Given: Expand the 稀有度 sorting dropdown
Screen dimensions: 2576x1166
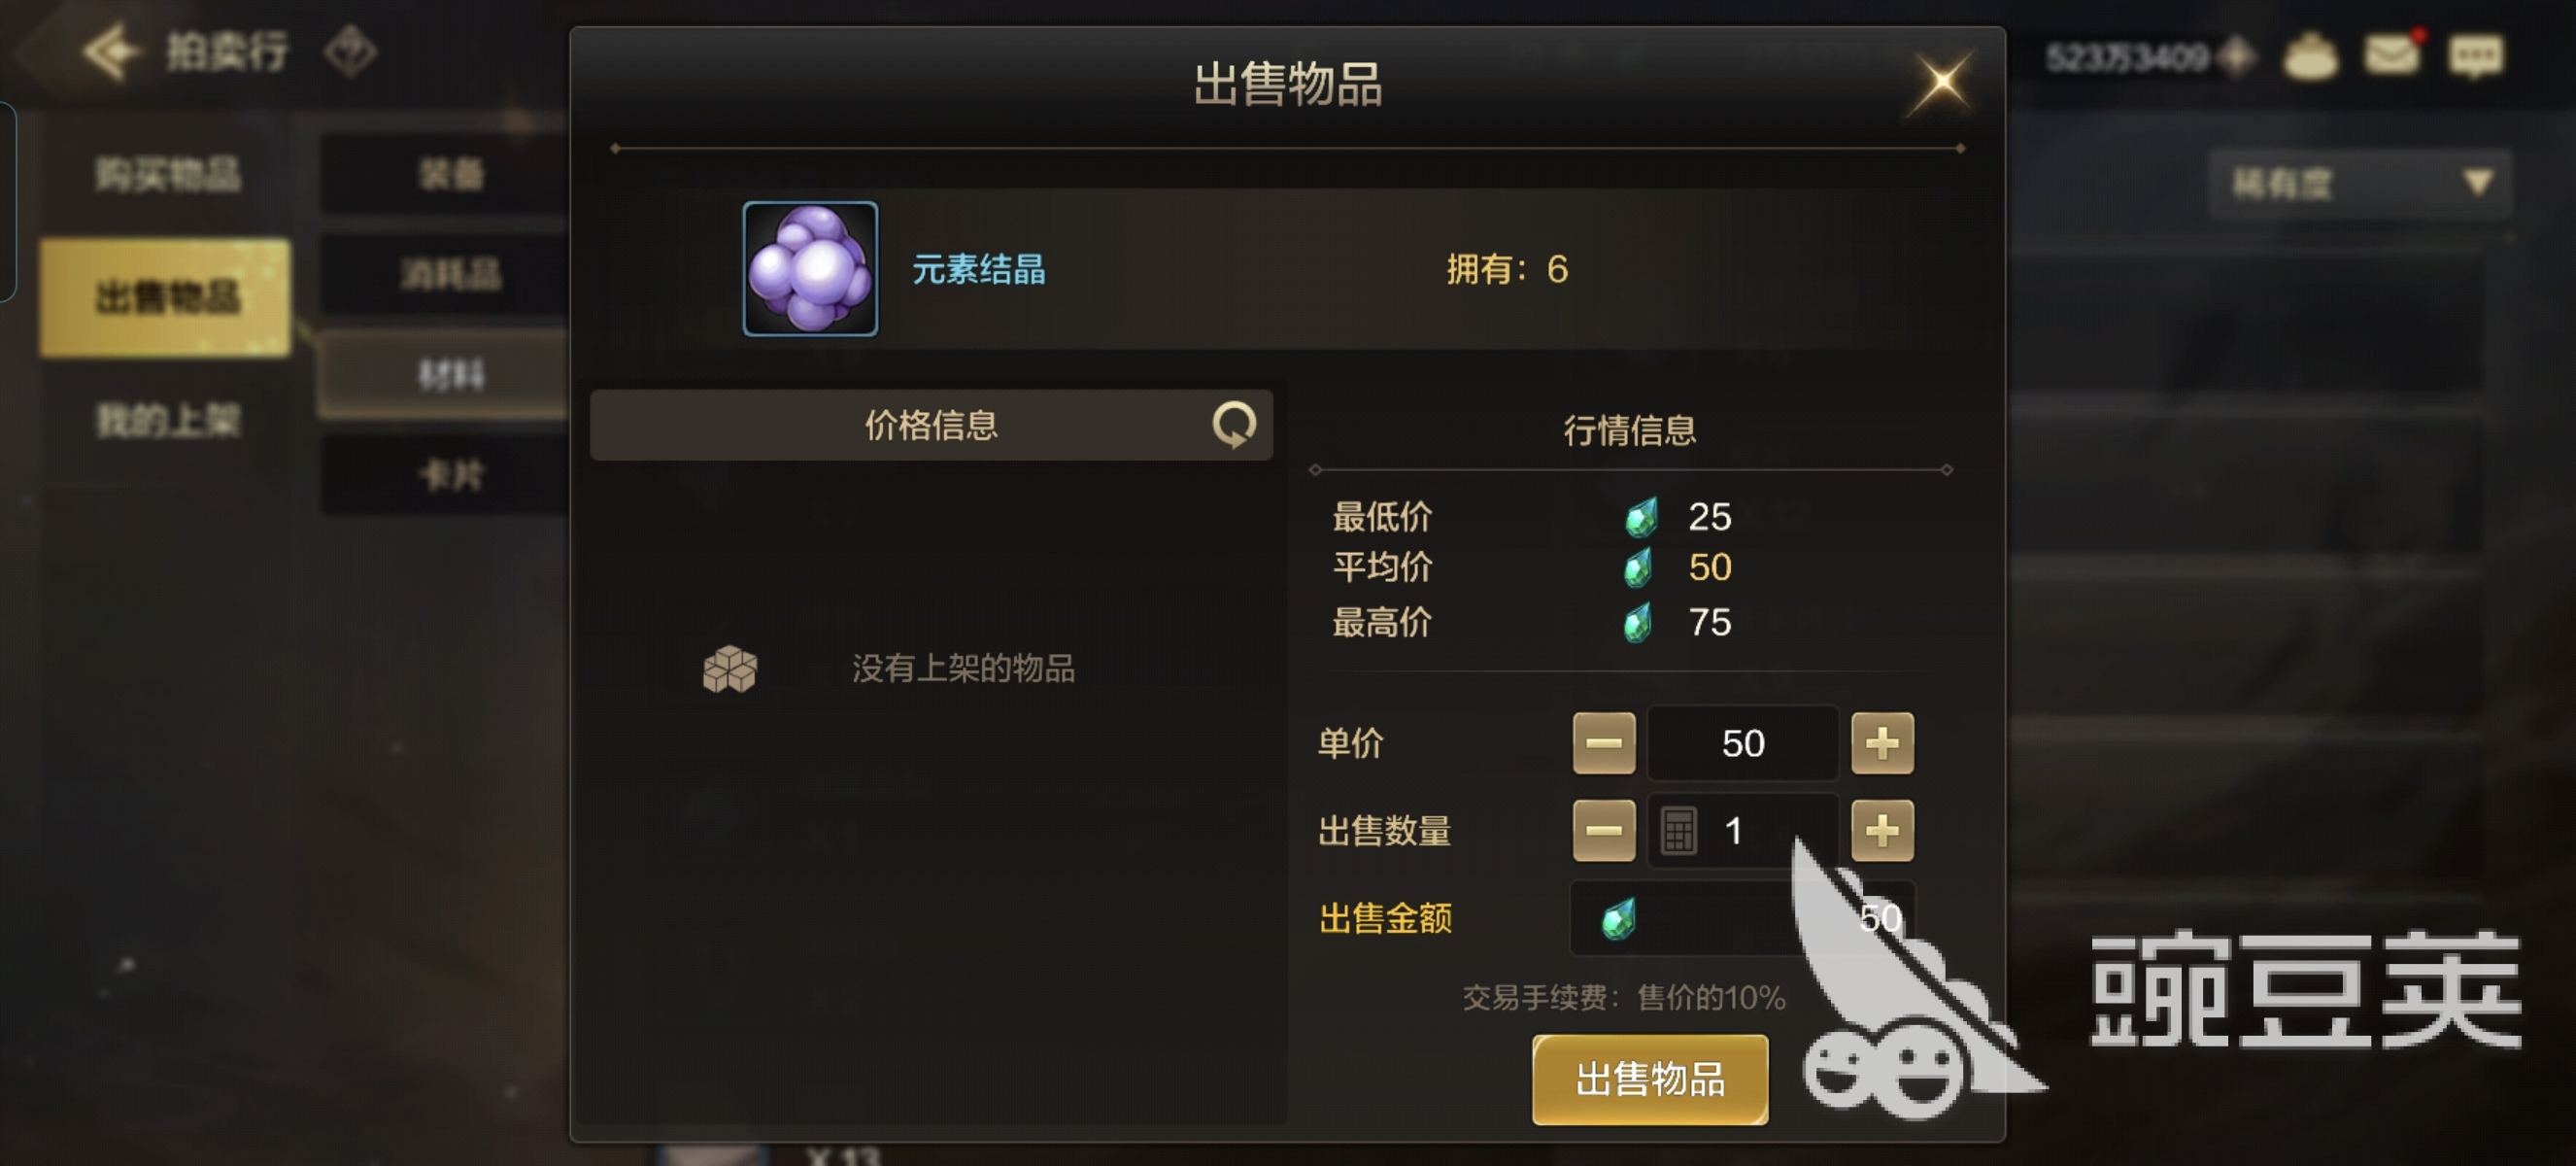Looking at the screenshot, I should click(x=2360, y=183).
